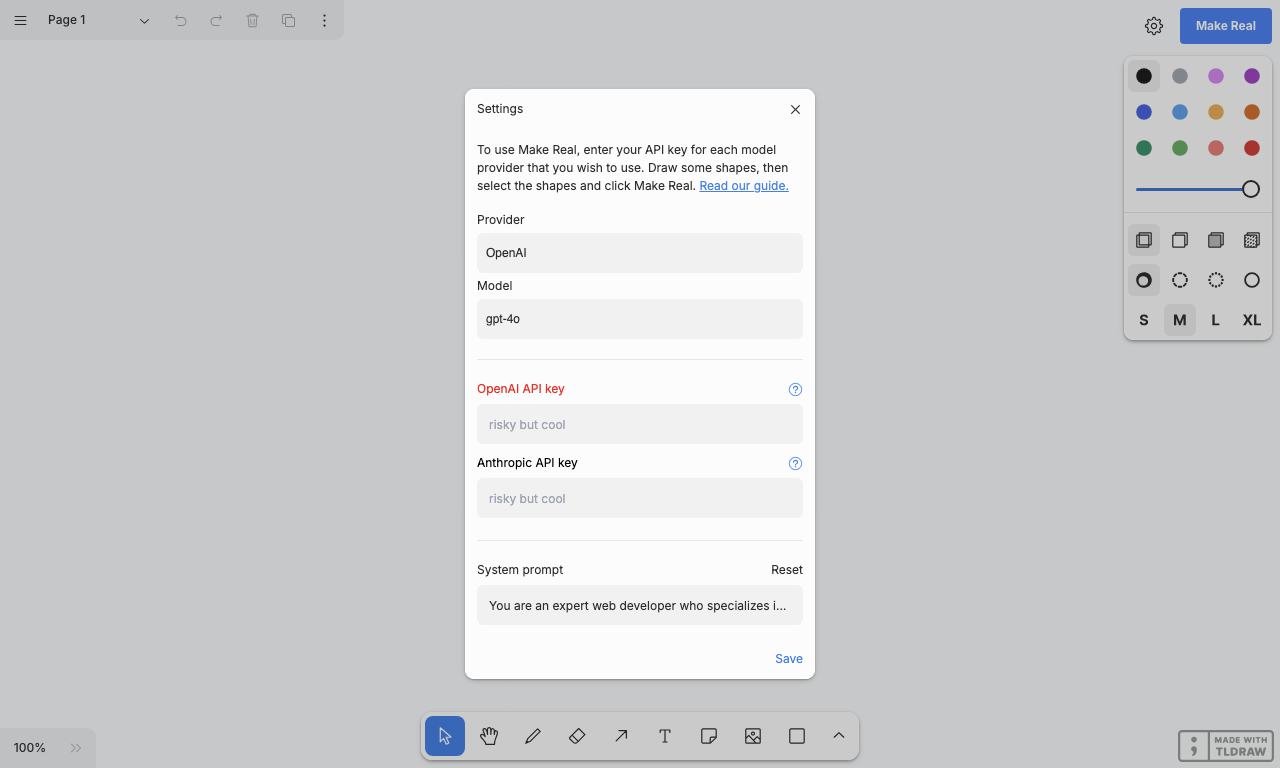
Task: Select the Hand tool in the toolbar
Action: pos(489,736)
